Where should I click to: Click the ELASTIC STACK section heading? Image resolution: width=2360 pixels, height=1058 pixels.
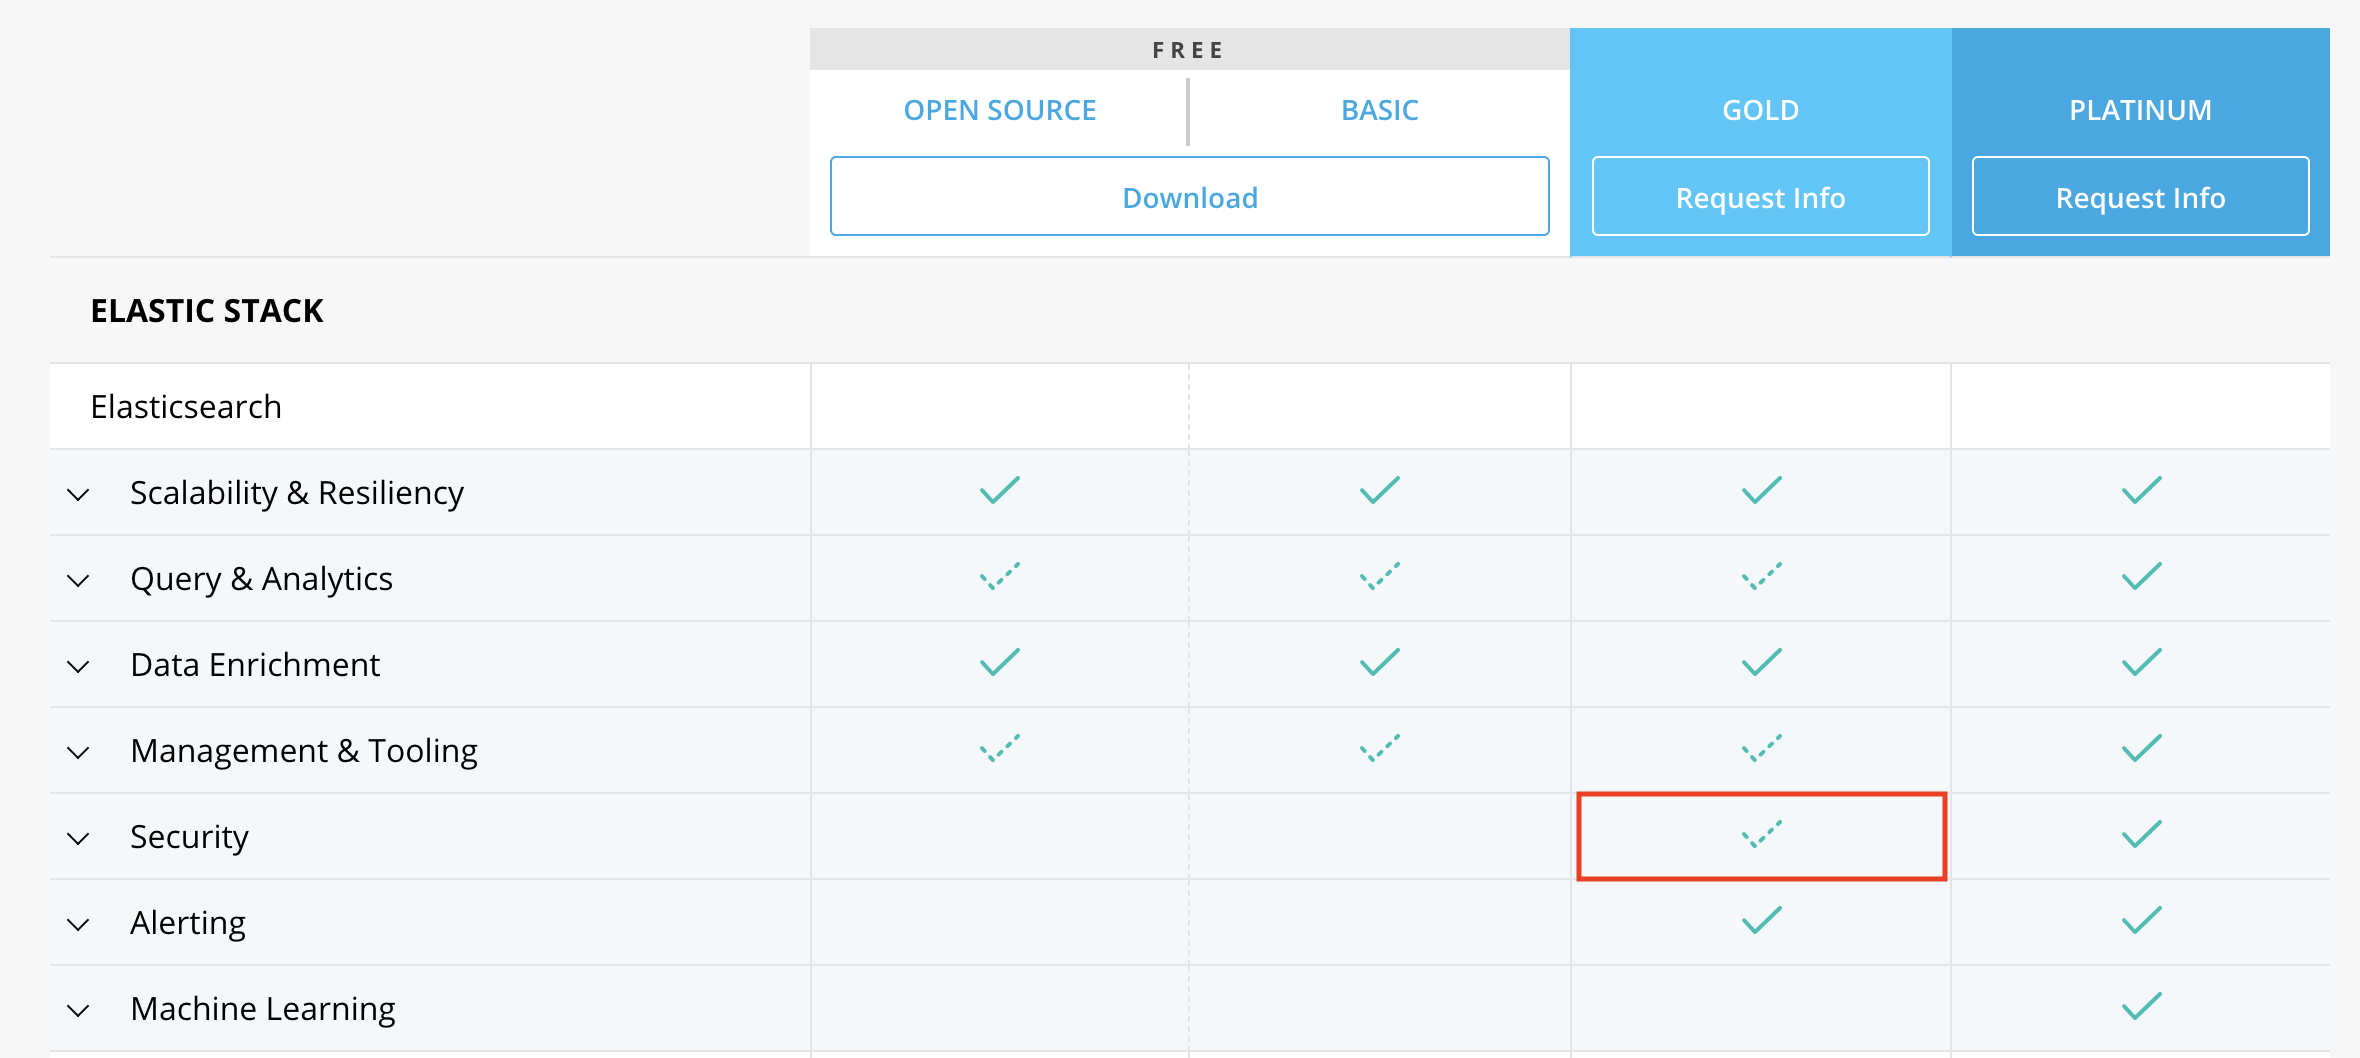(207, 311)
